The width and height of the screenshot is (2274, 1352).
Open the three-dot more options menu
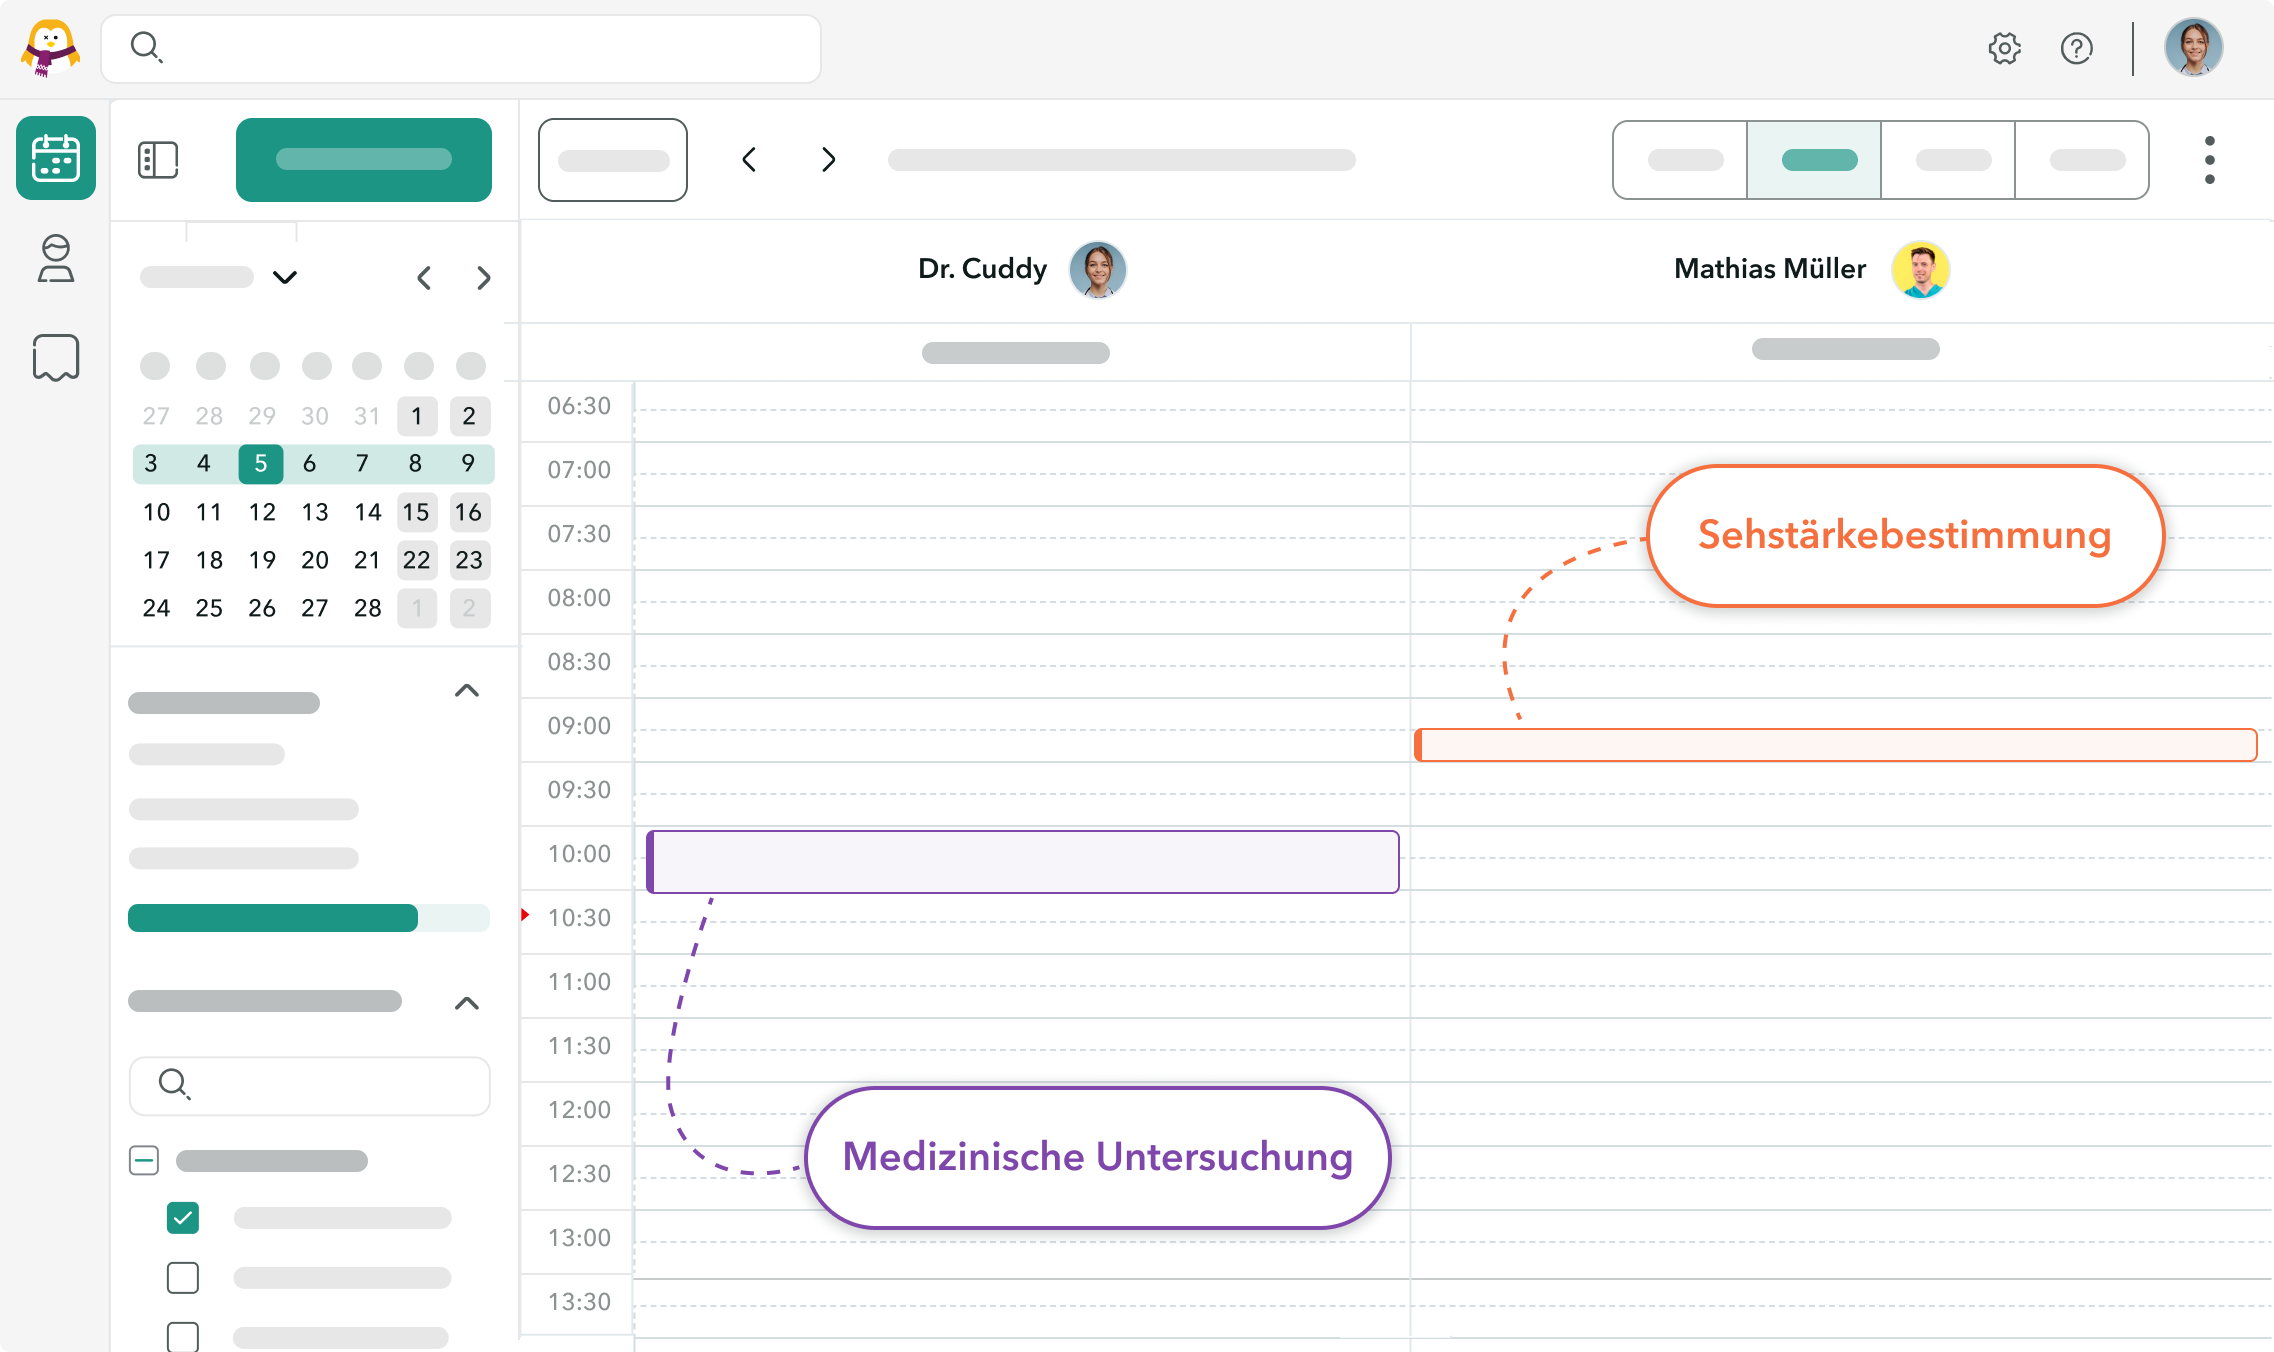2209,160
